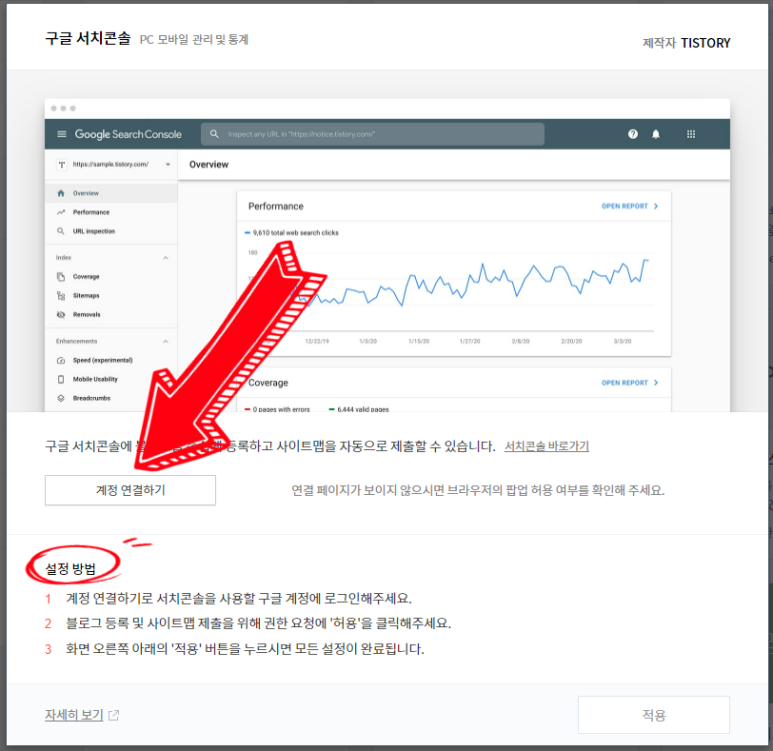Click step 3 text about 적용 버튼
The image size is (773, 751).
(x=245, y=649)
